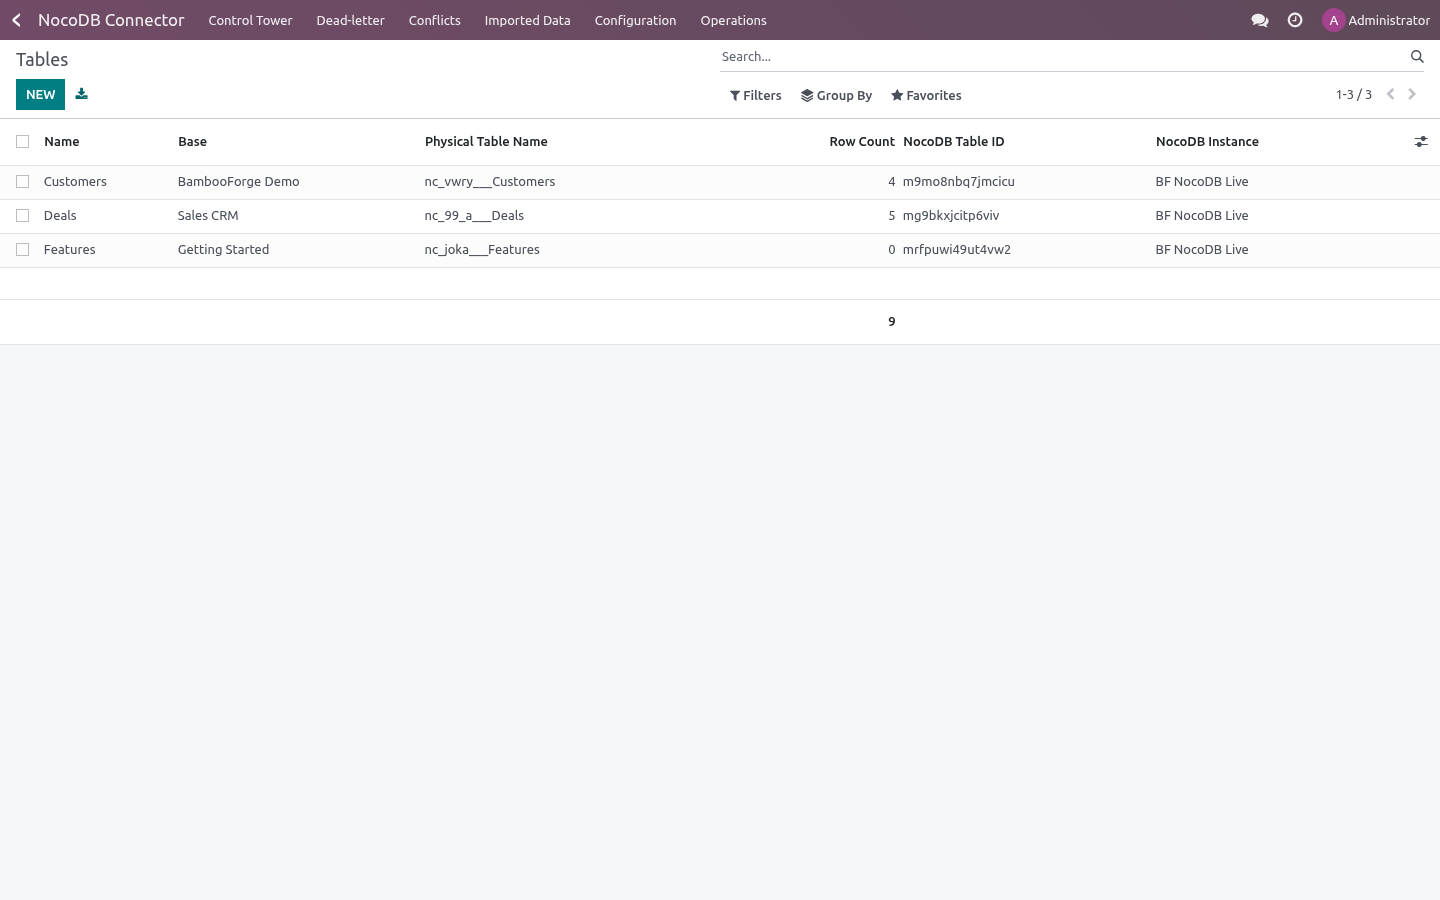Open the Favorites dropdown

[926, 96]
